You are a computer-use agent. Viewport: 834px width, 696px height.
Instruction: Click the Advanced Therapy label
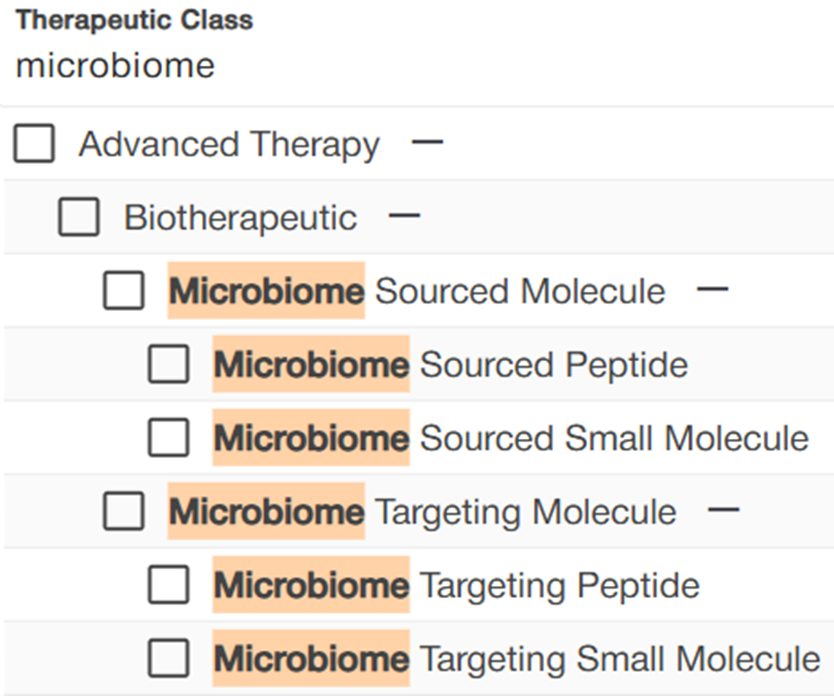[229, 145]
